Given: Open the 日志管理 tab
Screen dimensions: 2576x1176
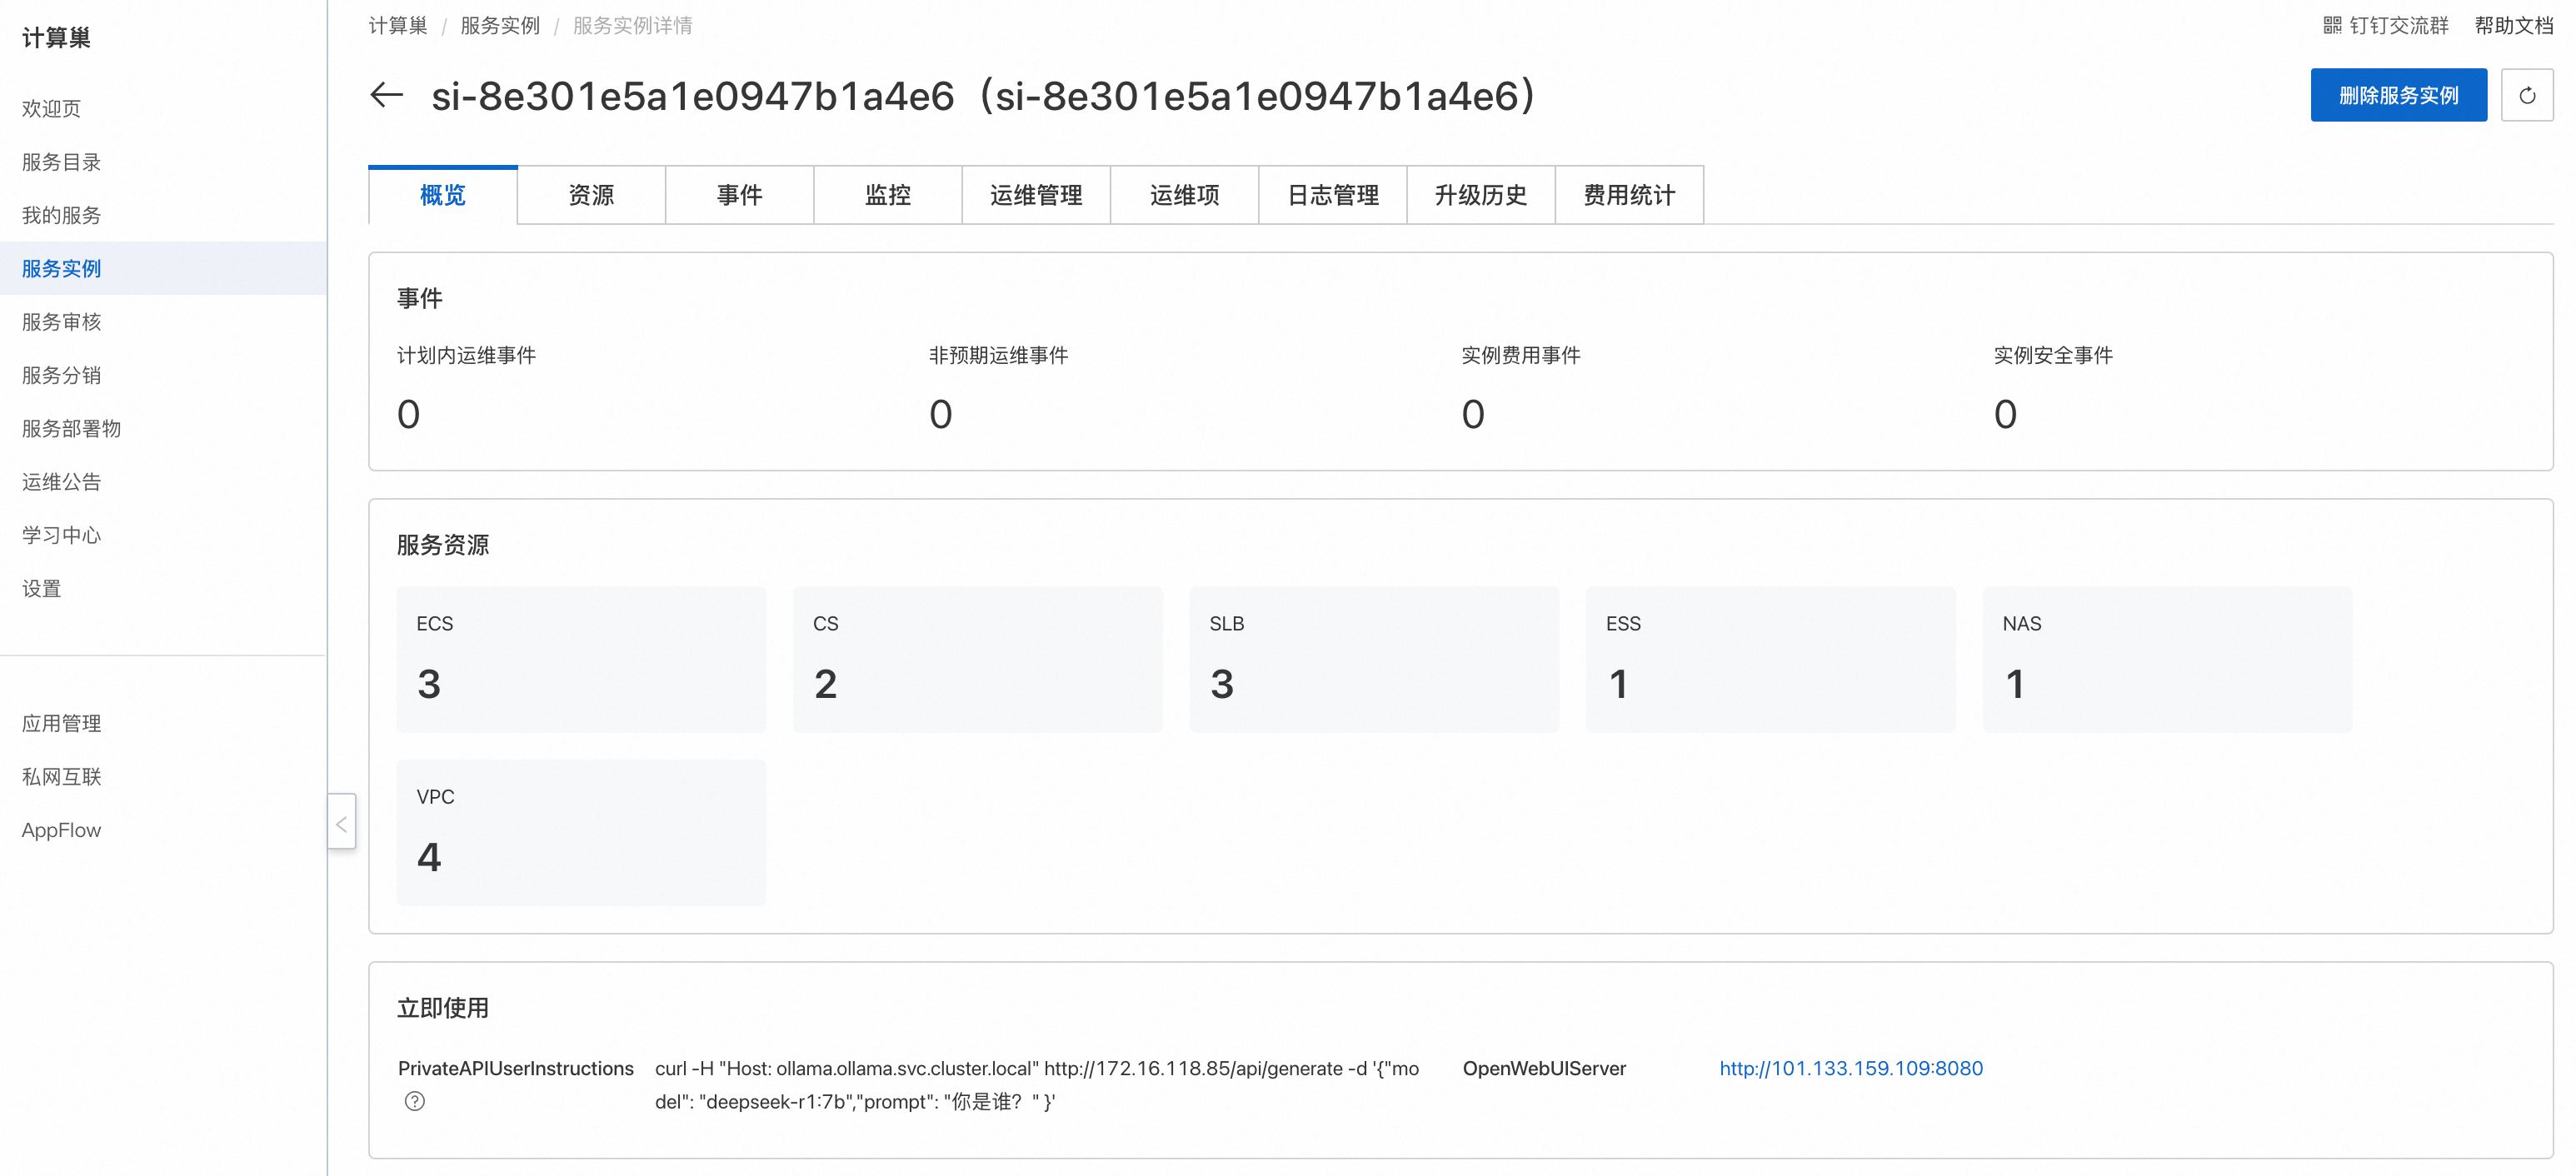Looking at the screenshot, I should [x=1332, y=195].
